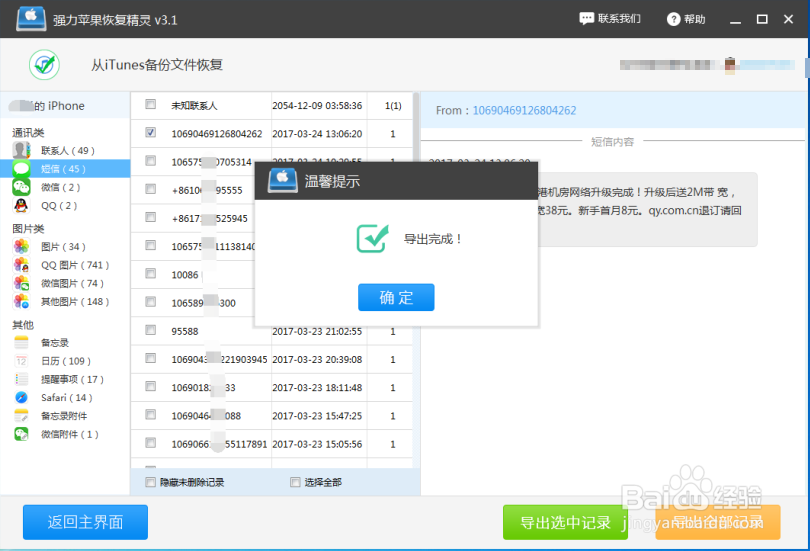The width and height of the screenshot is (810, 551).
Task: Minimize the application window
Action: click(x=736, y=20)
